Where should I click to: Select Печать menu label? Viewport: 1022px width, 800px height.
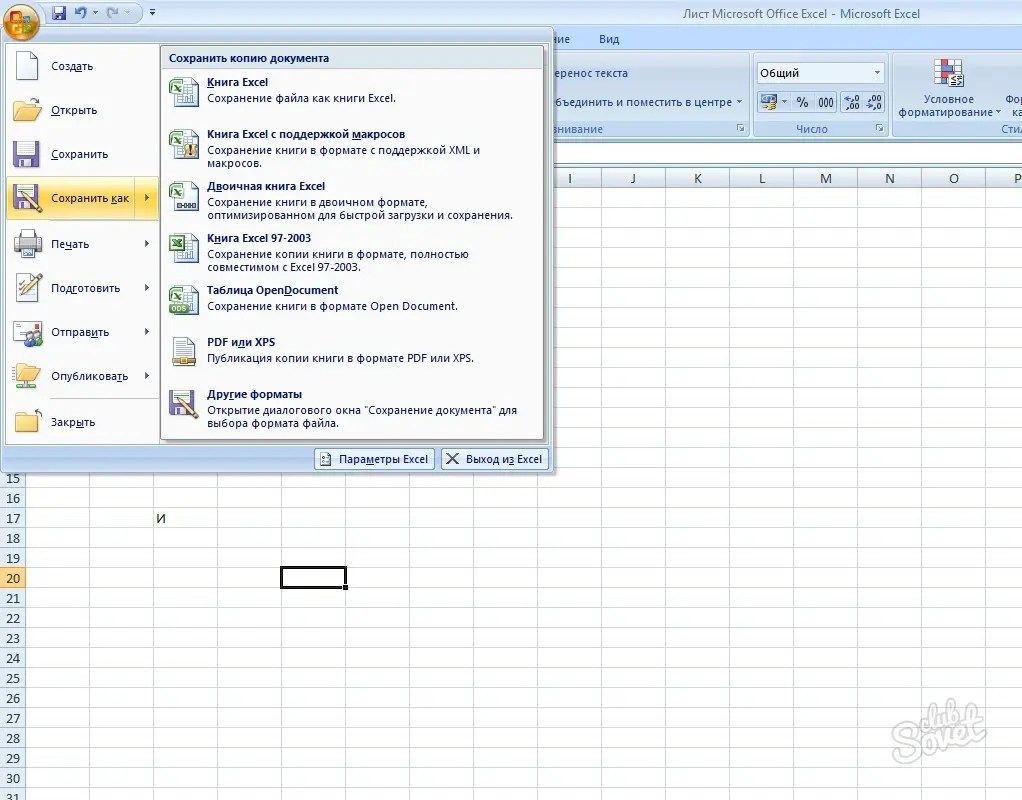point(70,244)
